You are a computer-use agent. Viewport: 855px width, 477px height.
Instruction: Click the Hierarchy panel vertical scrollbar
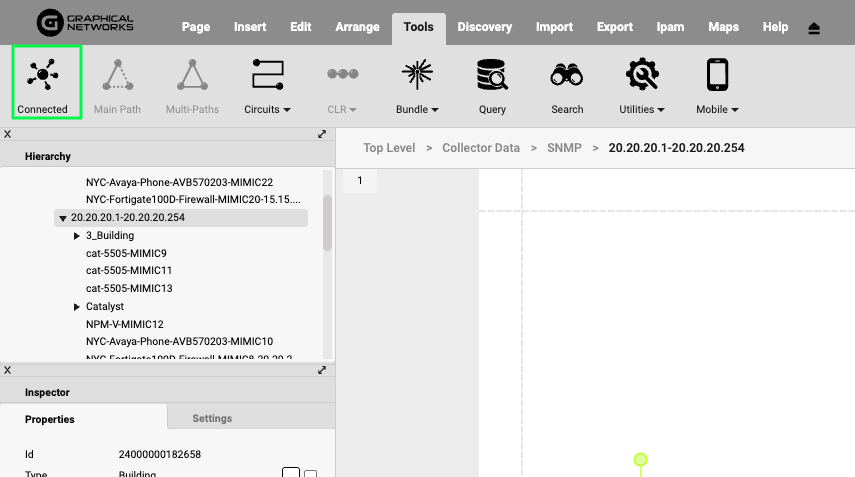327,210
